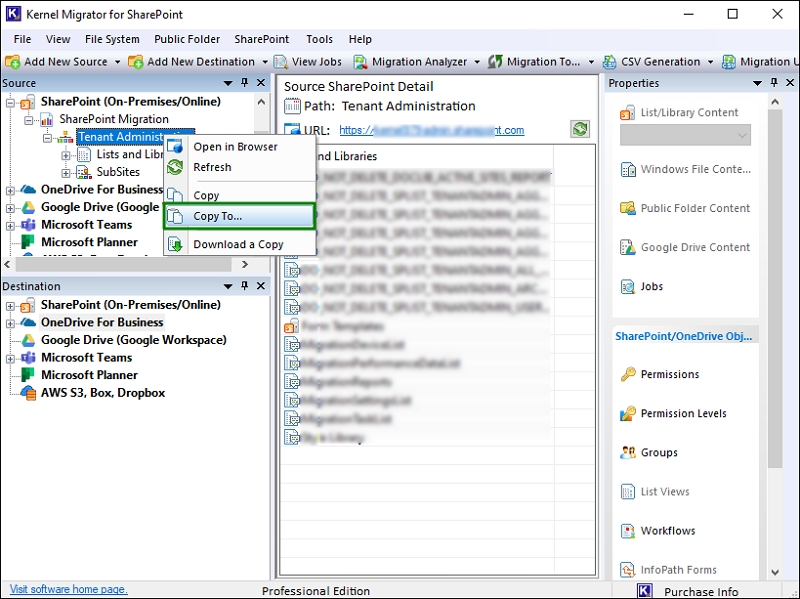Open the Migration Analyzer dropdown arrow
The width and height of the screenshot is (800, 599).
click(477, 62)
